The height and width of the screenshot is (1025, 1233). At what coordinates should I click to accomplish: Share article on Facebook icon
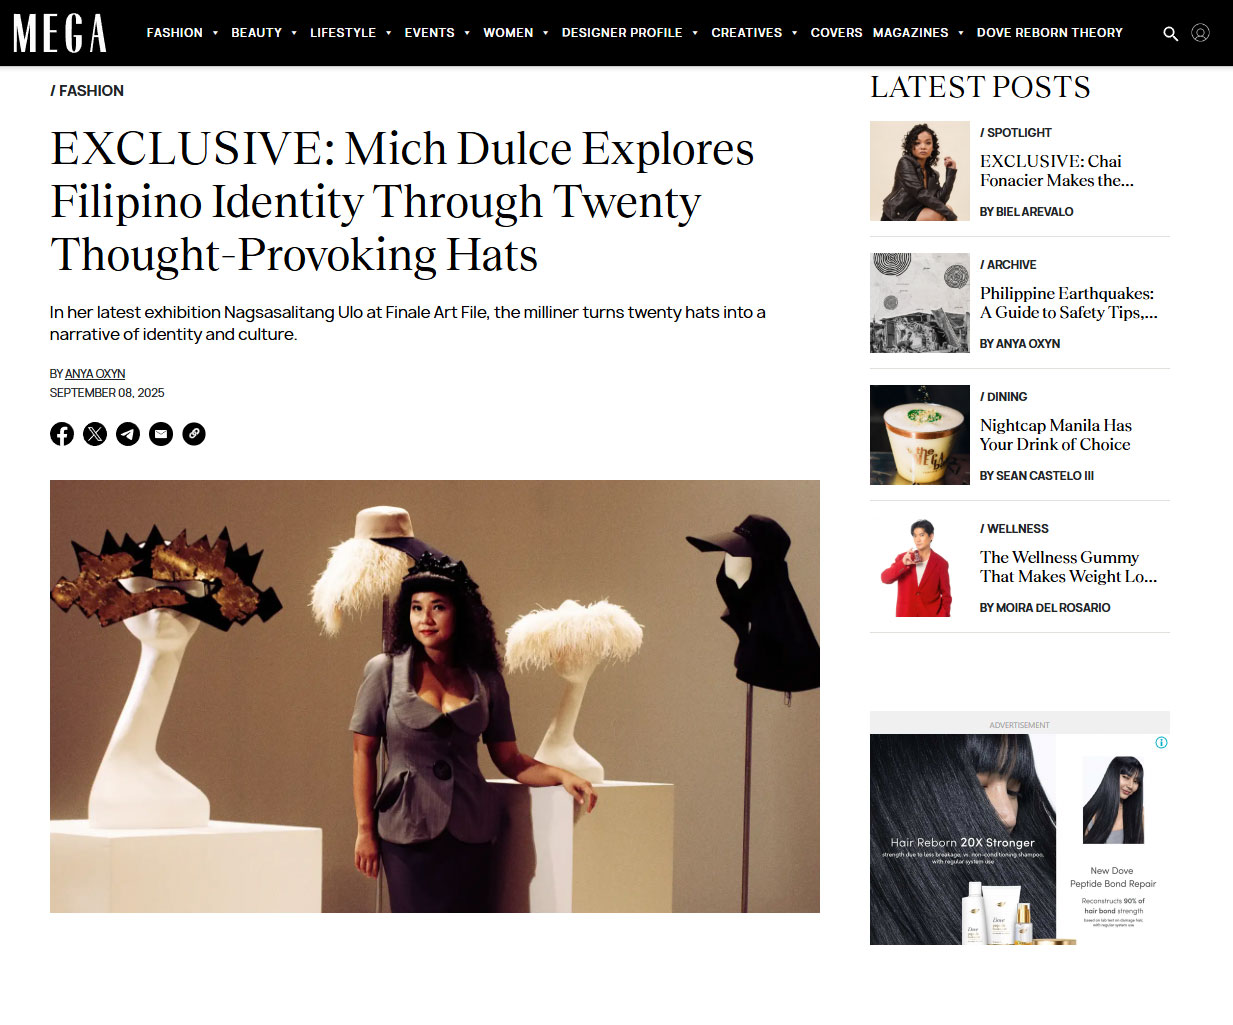62,434
